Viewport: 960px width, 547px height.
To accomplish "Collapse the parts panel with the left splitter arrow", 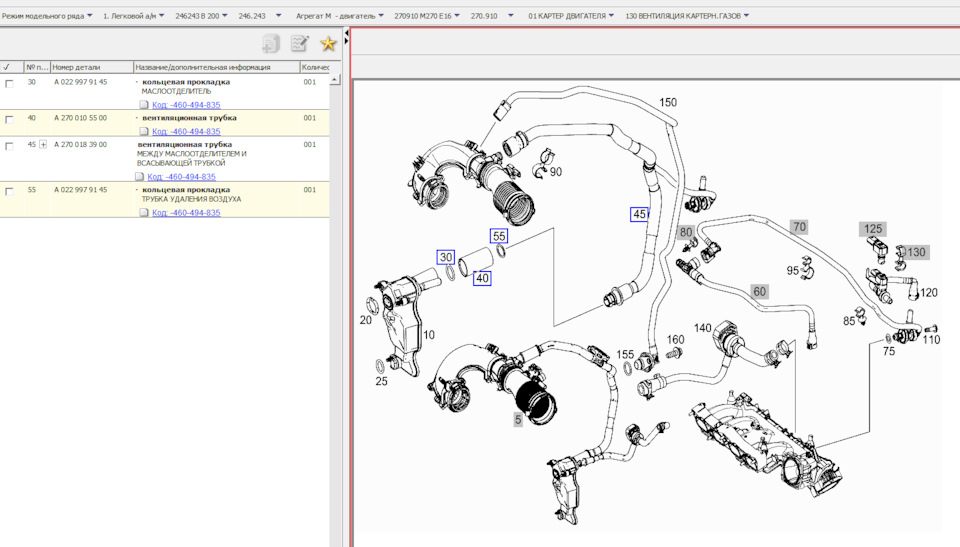I will point(346,35).
